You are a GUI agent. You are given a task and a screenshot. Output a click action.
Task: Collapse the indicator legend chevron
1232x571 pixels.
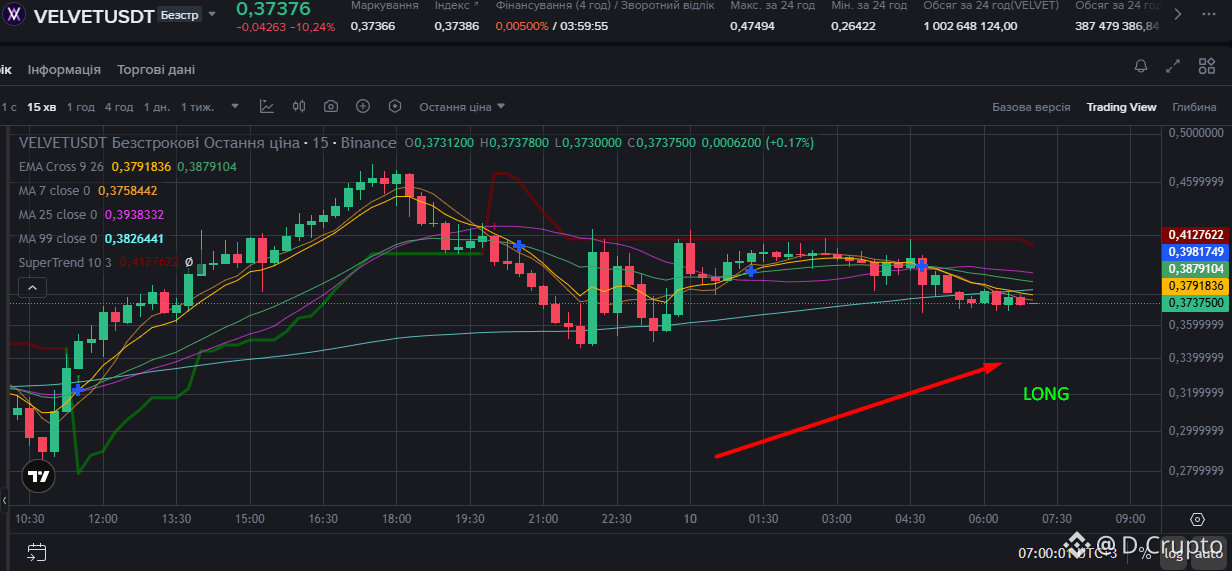point(32,287)
